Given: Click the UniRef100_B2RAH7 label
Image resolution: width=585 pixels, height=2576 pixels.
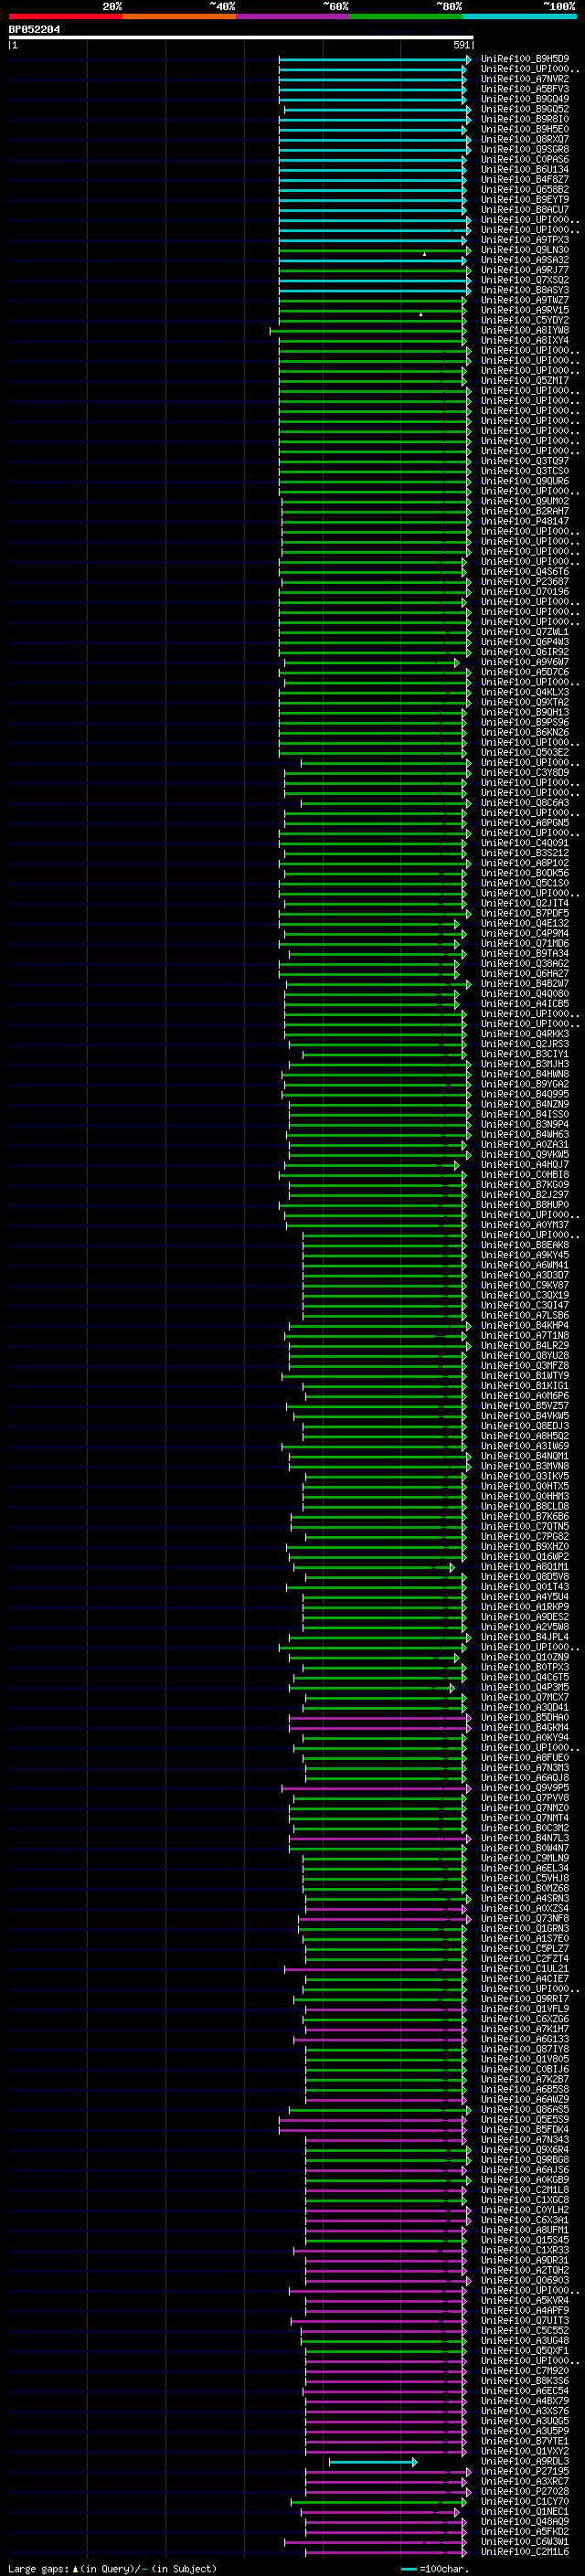Looking at the screenshot, I should pos(525,511).
